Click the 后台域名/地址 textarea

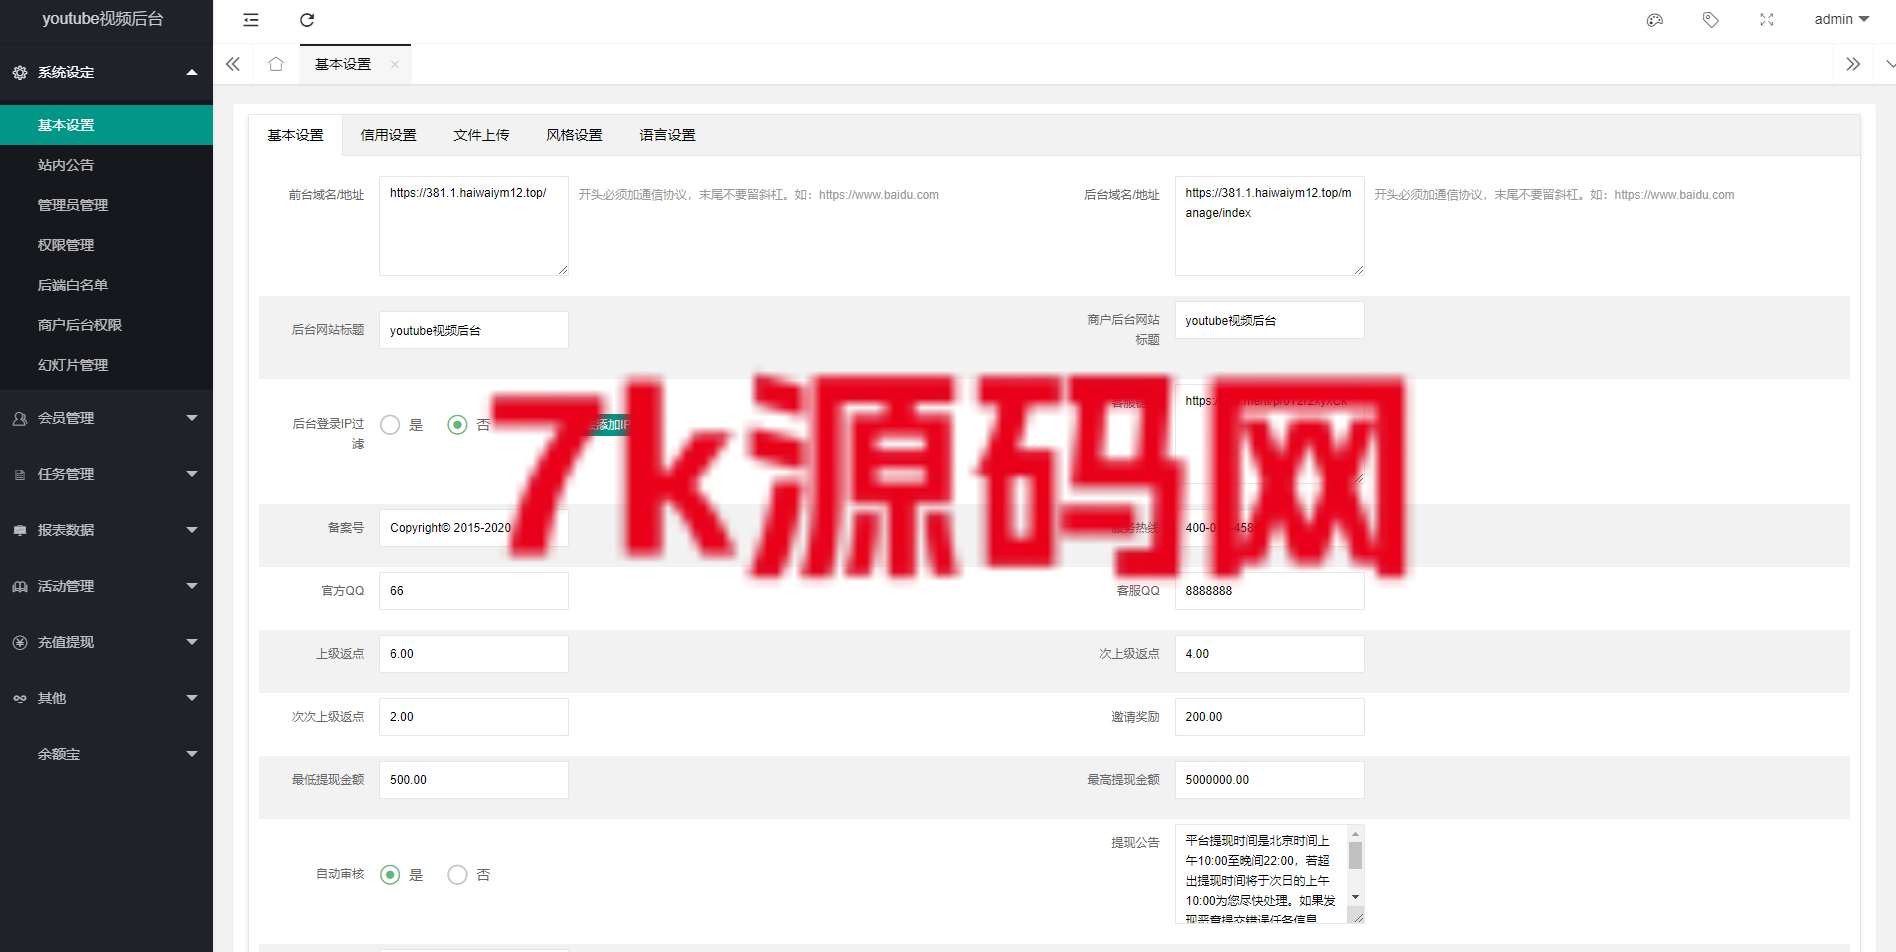tap(1269, 226)
